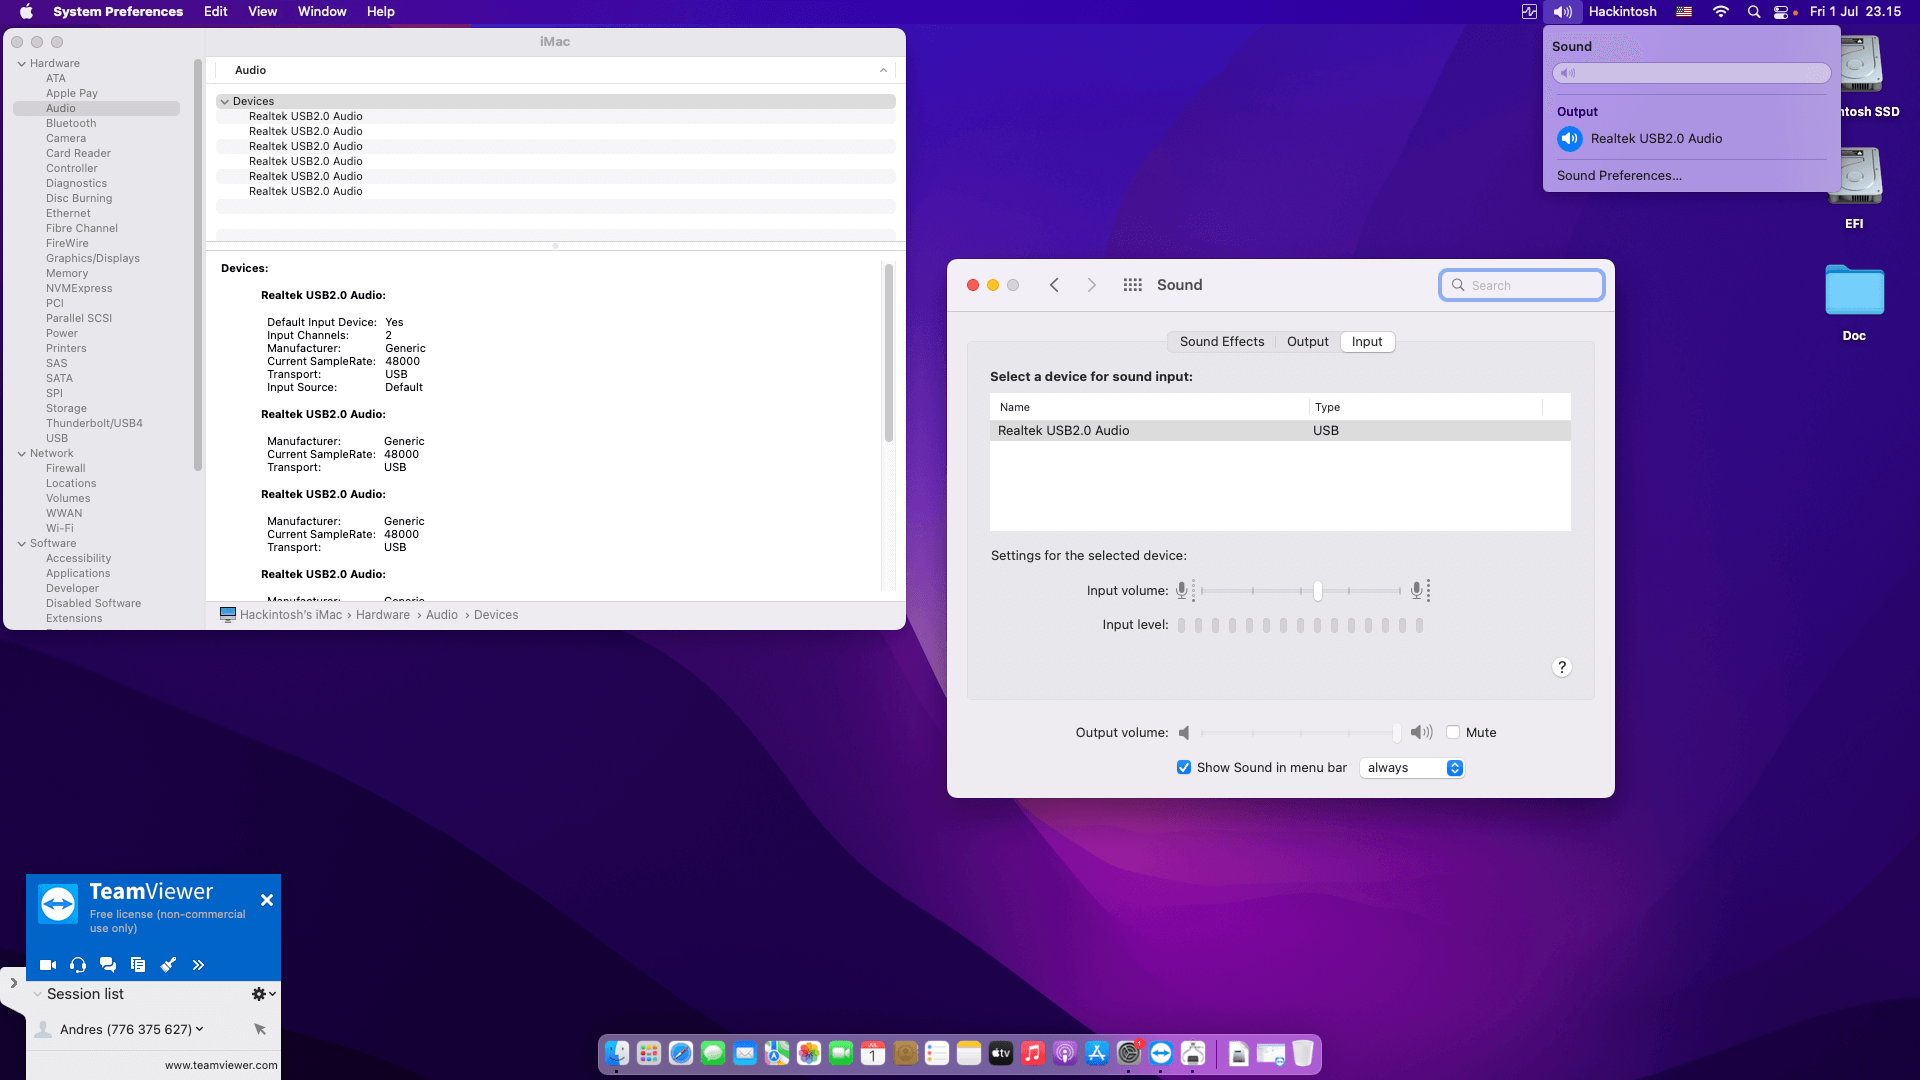Click Hardware in the path bar breadcrumb

[383, 615]
